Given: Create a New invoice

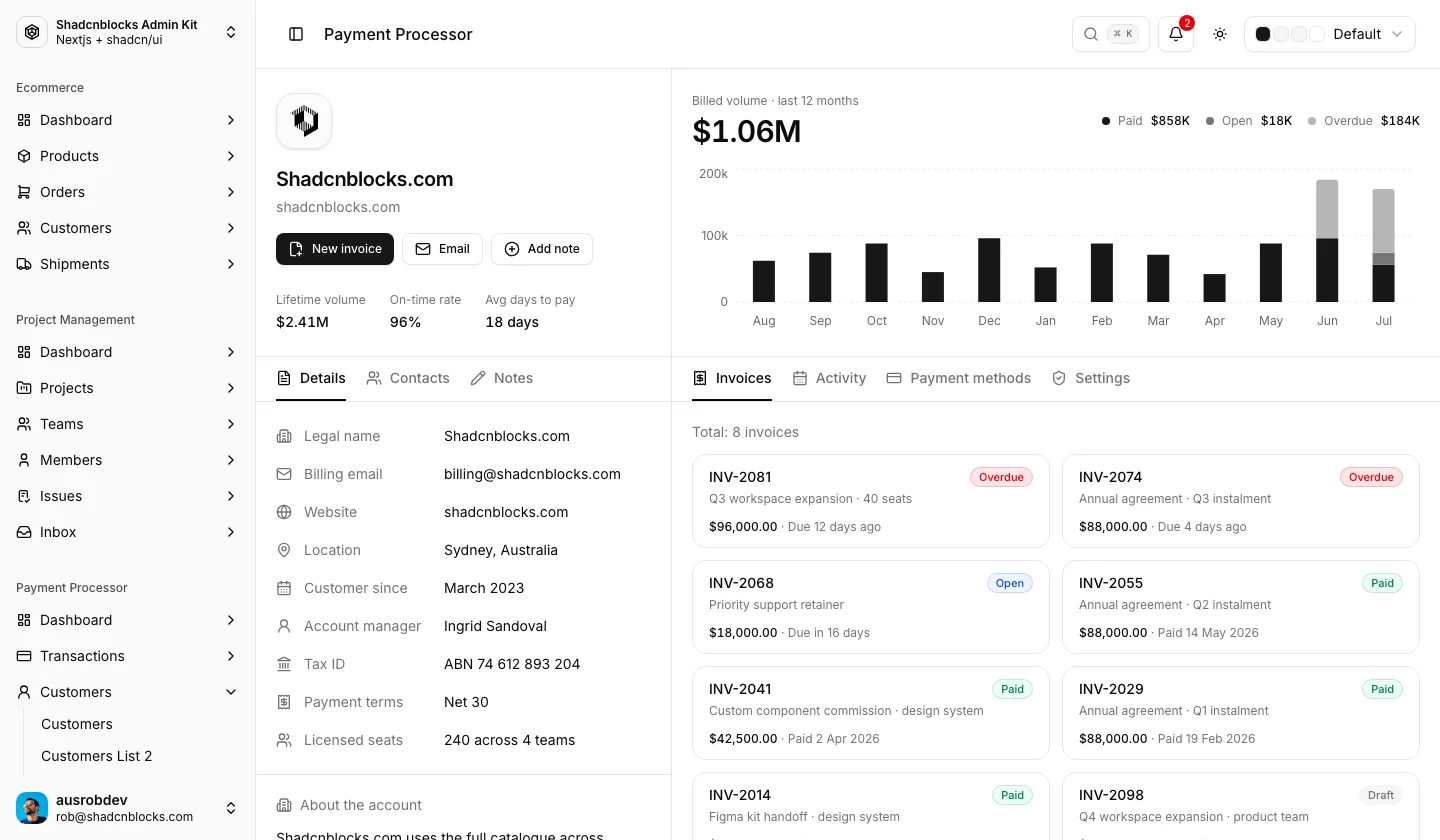Looking at the screenshot, I should coord(335,249).
